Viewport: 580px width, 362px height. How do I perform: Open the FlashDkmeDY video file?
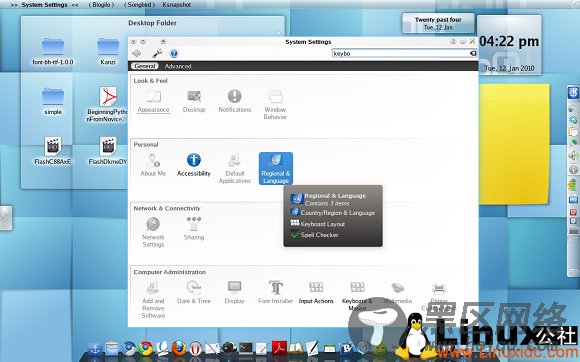coord(108,150)
